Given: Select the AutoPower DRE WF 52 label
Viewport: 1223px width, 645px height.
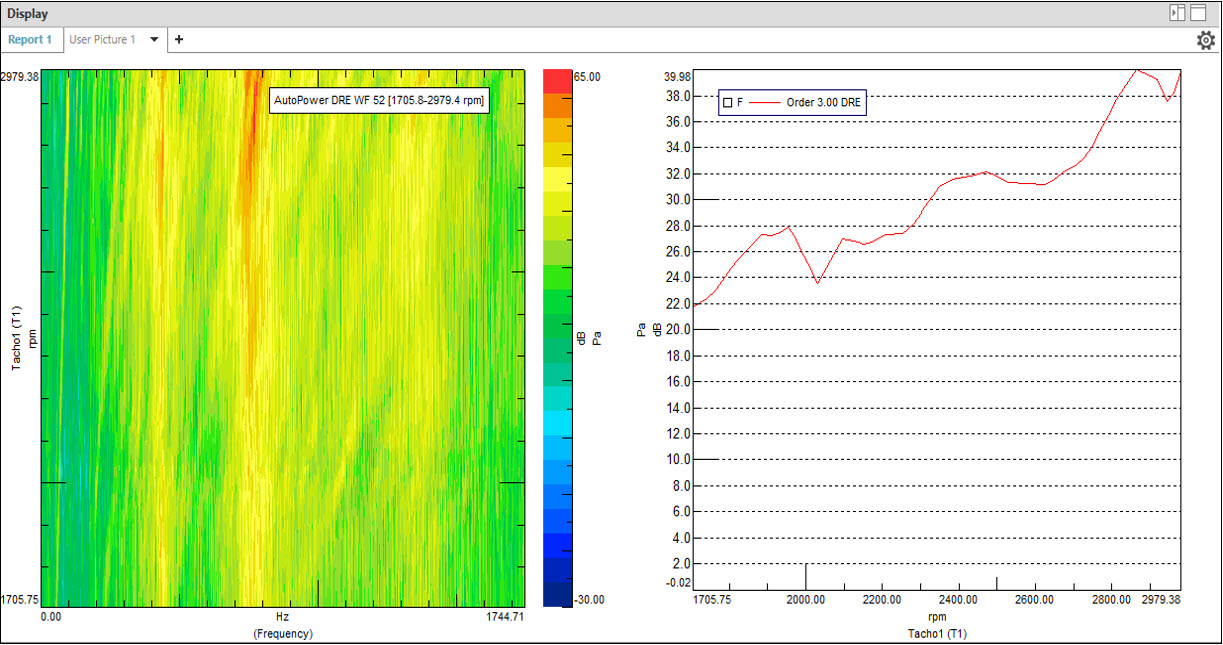Looking at the screenshot, I should click(x=379, y=101).
